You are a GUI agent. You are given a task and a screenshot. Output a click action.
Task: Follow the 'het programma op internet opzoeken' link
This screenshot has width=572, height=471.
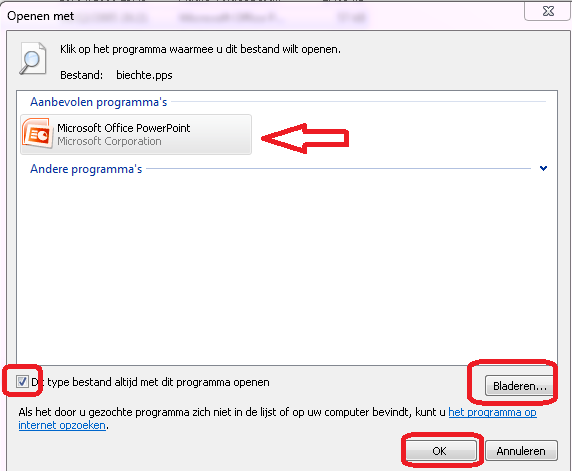pyautogui.click(x=277, y=418)
